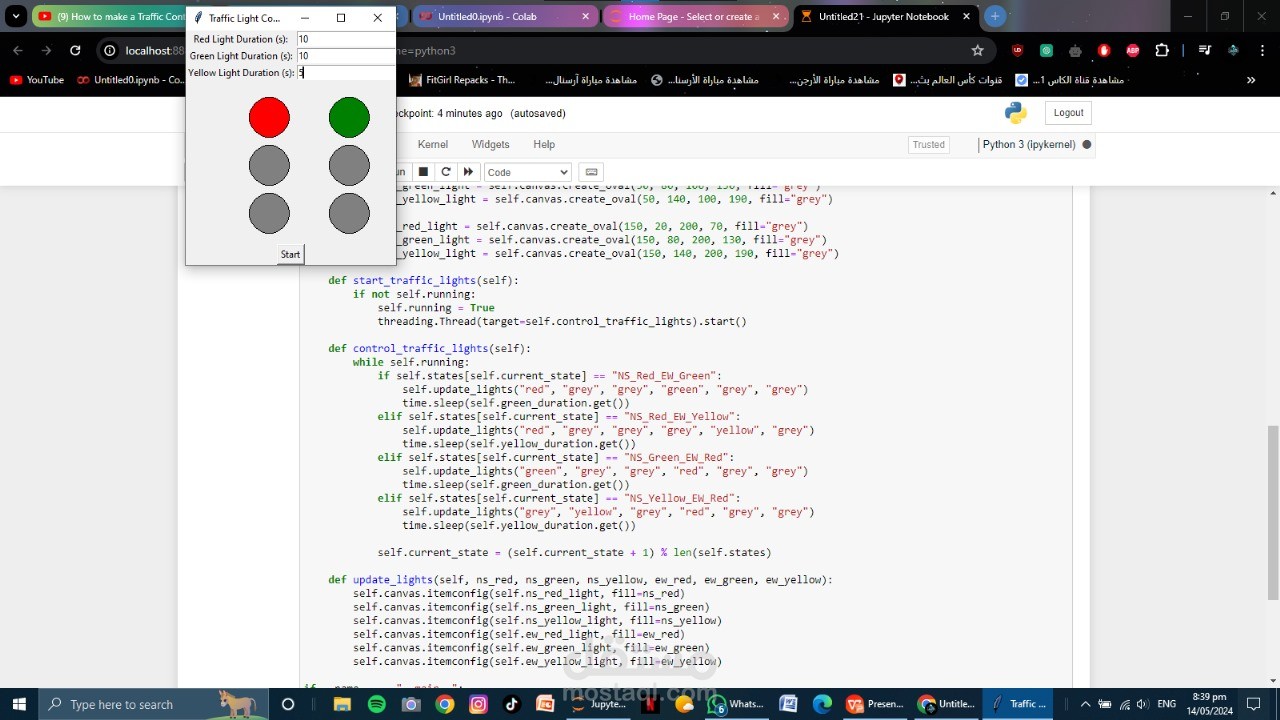
Task: Click the ENG language indicator
Action: point(1166,704)
